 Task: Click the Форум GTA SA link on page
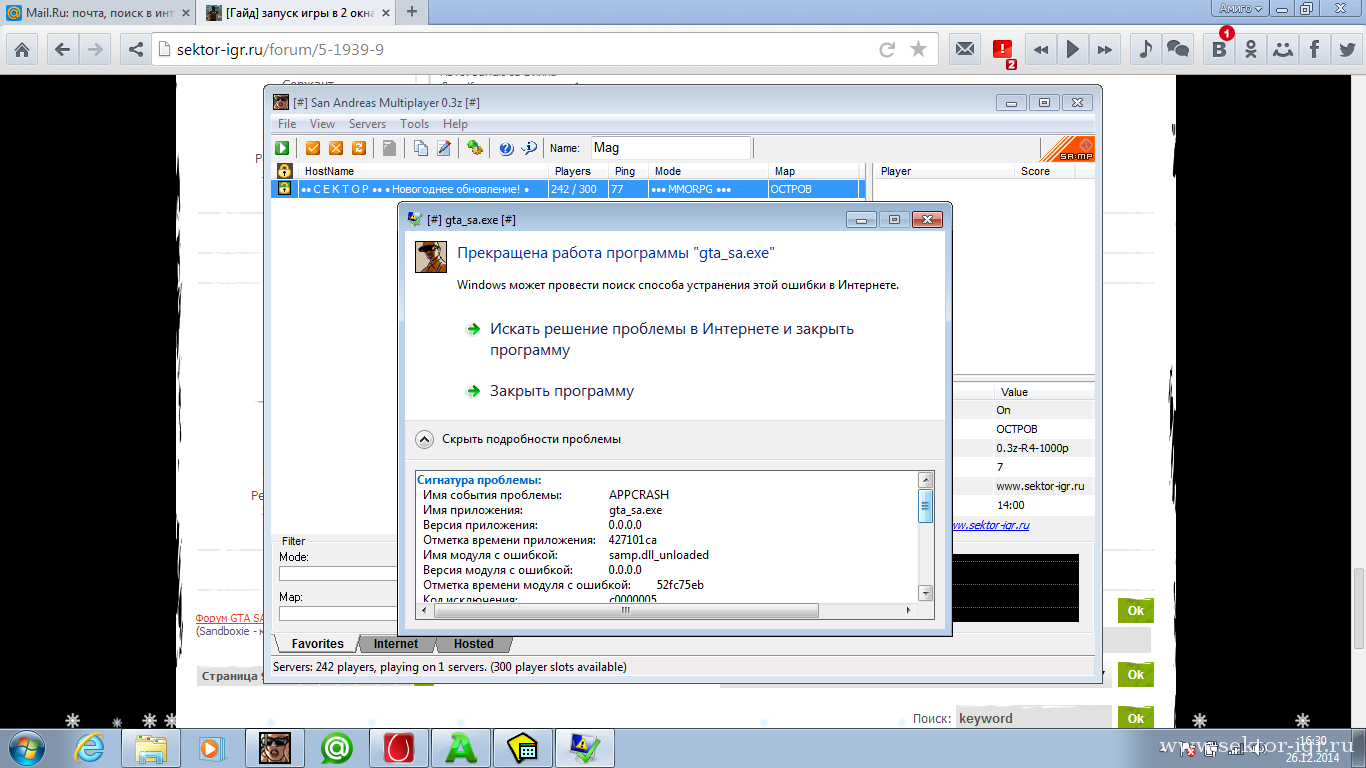tap(229, 618)
